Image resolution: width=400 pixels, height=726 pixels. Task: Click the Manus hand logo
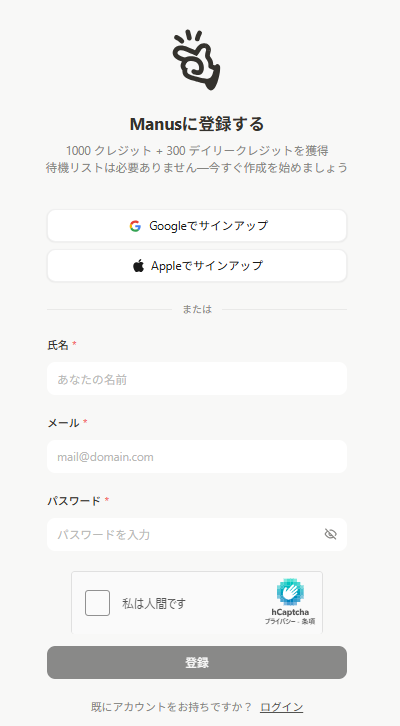(197, 60)
